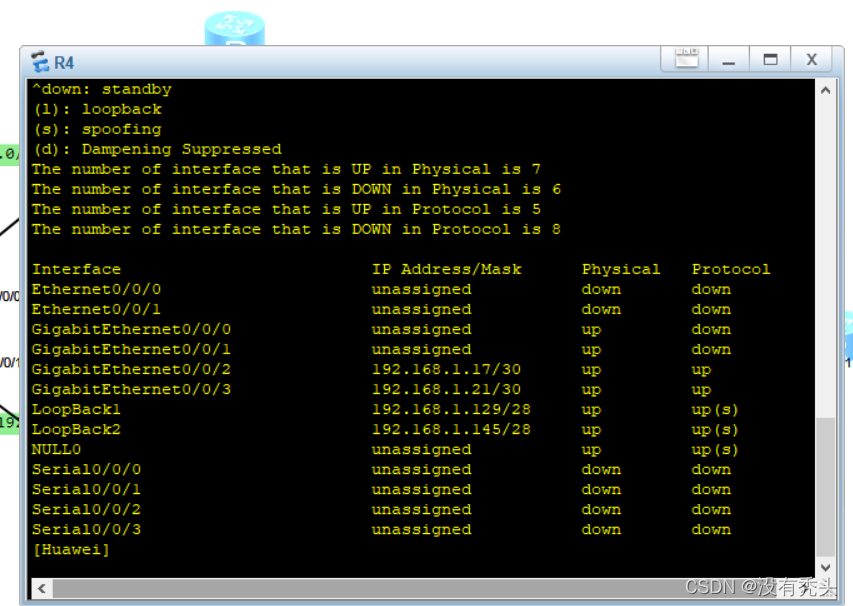Viewport: 853px width, 606px height.
Task: Click the '(l): loopback' line
Action: 97,109
